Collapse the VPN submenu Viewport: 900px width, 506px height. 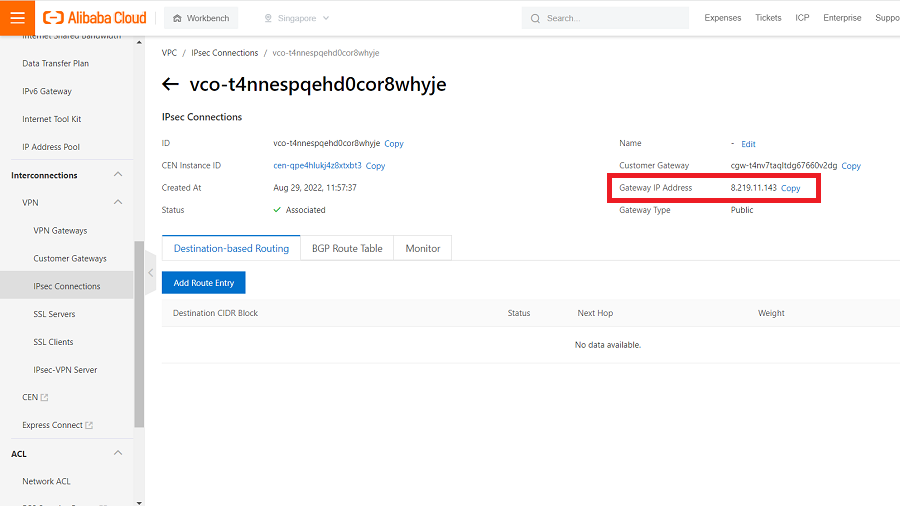(118, 203)
